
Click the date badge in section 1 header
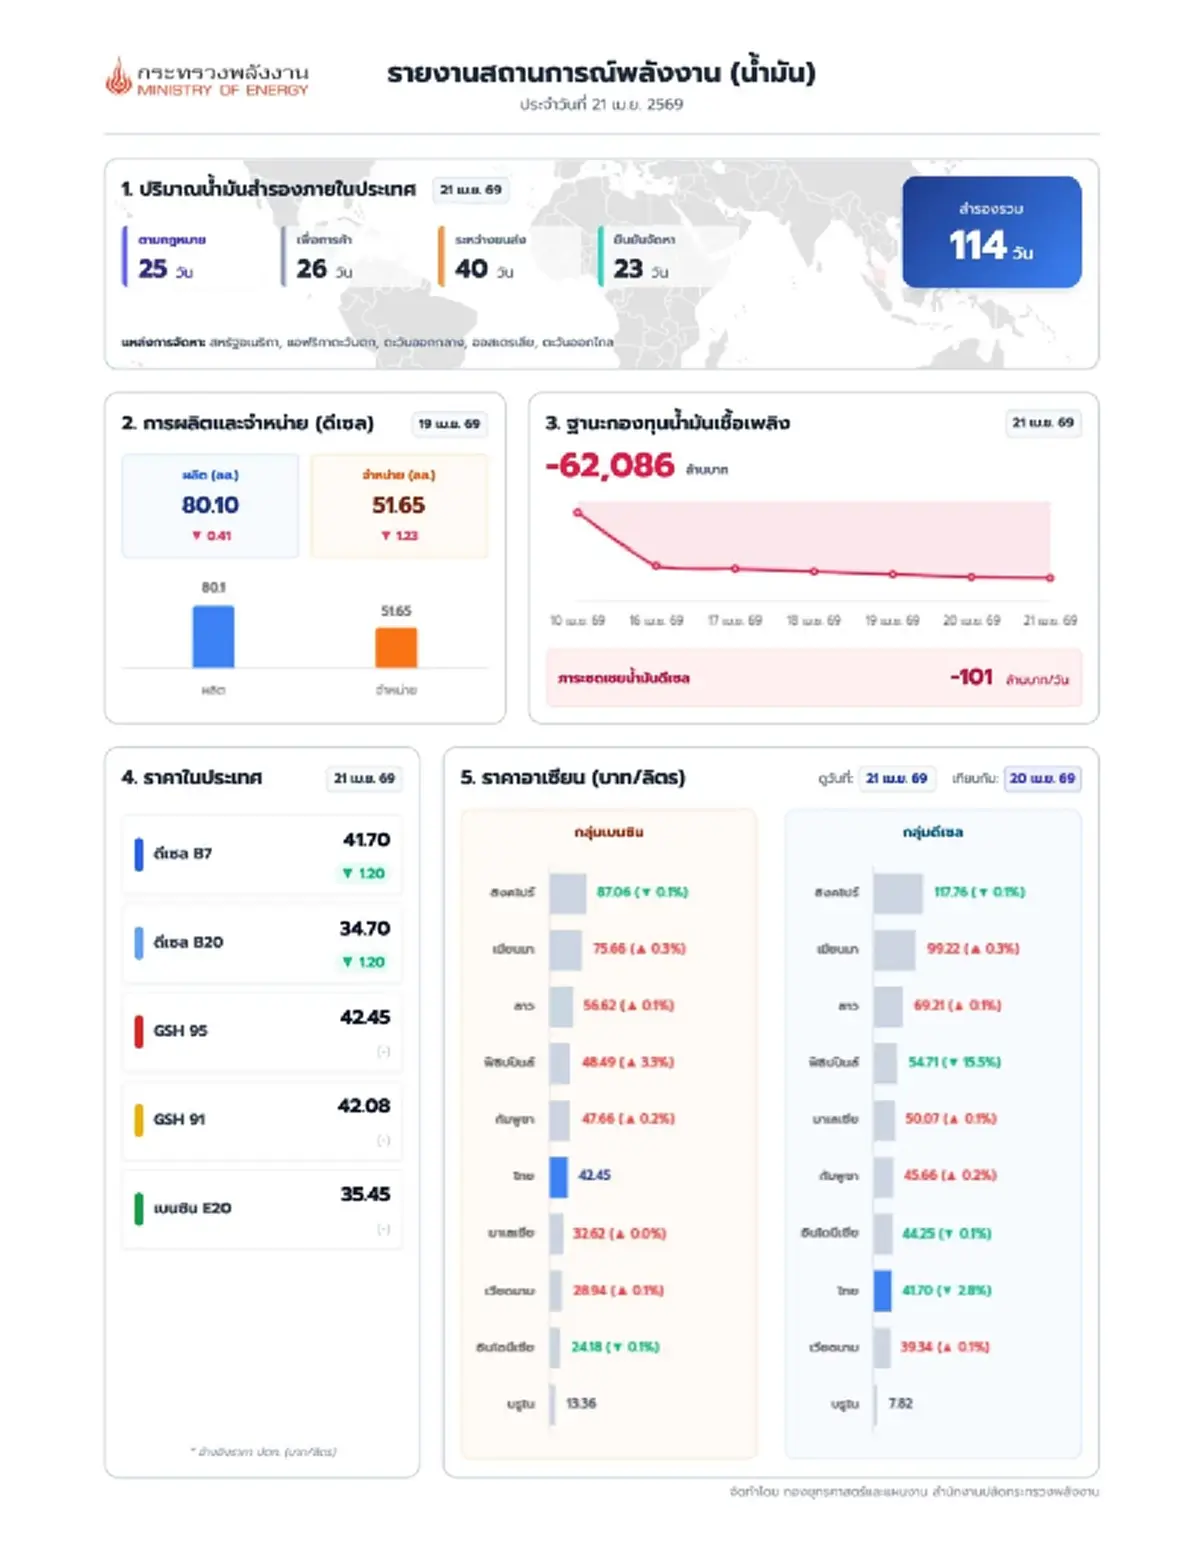tap(470, 190)
